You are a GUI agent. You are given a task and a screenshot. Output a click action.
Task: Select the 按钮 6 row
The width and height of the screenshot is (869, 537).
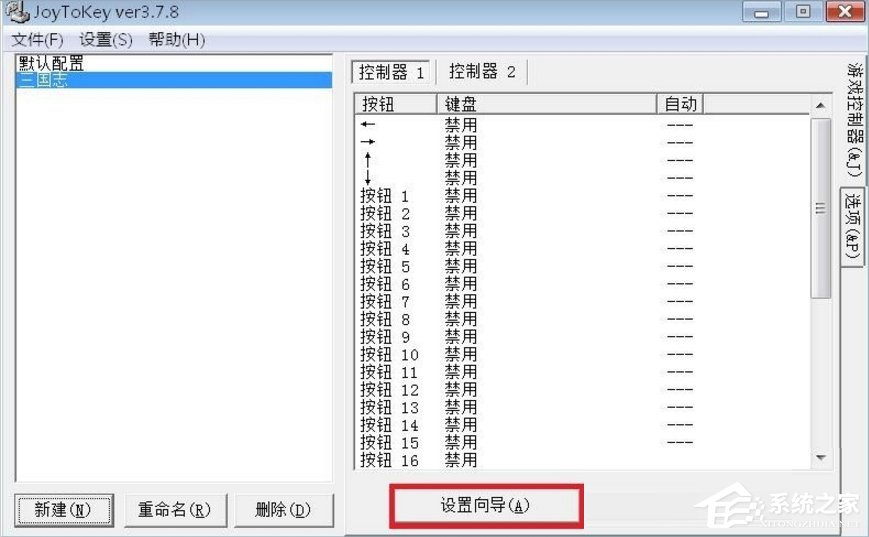[x=582, y=284]
